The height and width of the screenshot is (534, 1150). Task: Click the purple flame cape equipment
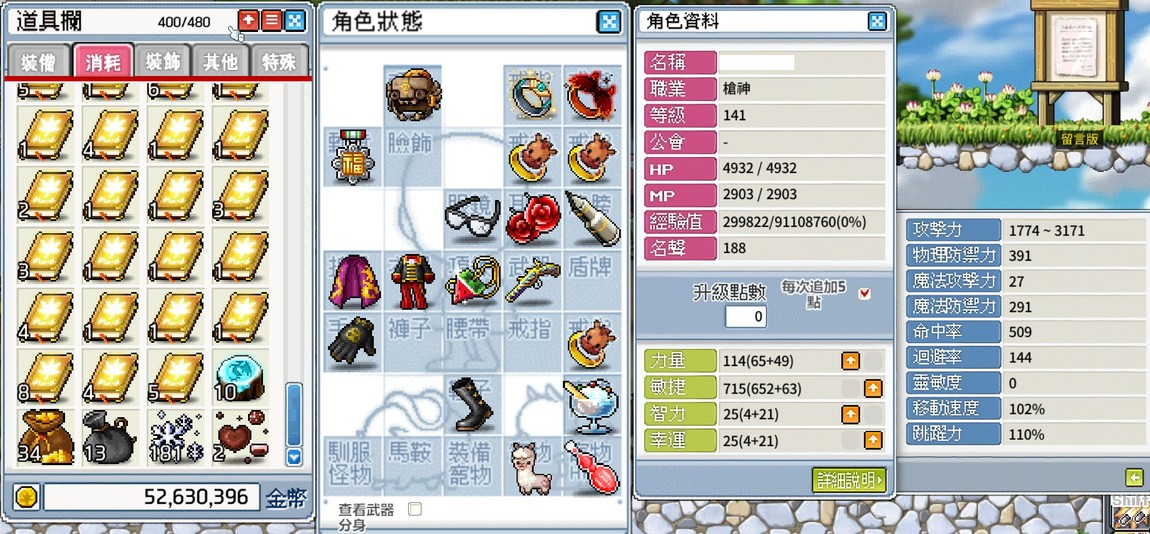pos(353,281)
